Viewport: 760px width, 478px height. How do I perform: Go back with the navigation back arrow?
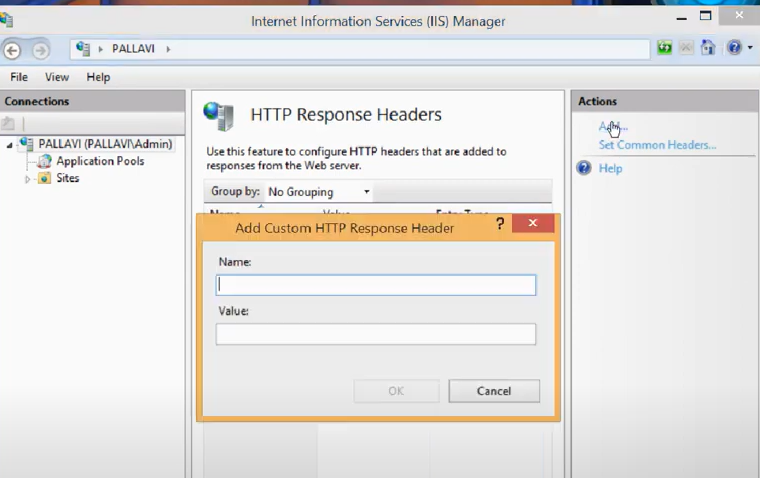pos(12,50)
